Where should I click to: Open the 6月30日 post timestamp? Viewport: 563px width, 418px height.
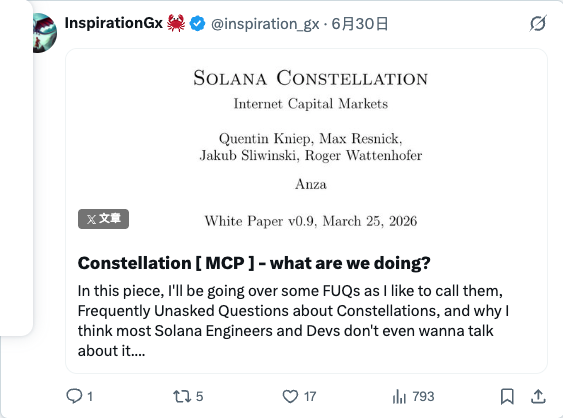[x=359, y=24]
